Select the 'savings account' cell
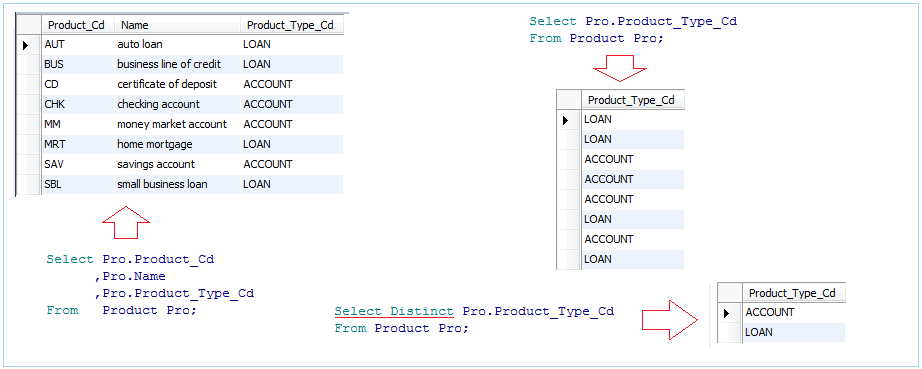 click(178, 164)
